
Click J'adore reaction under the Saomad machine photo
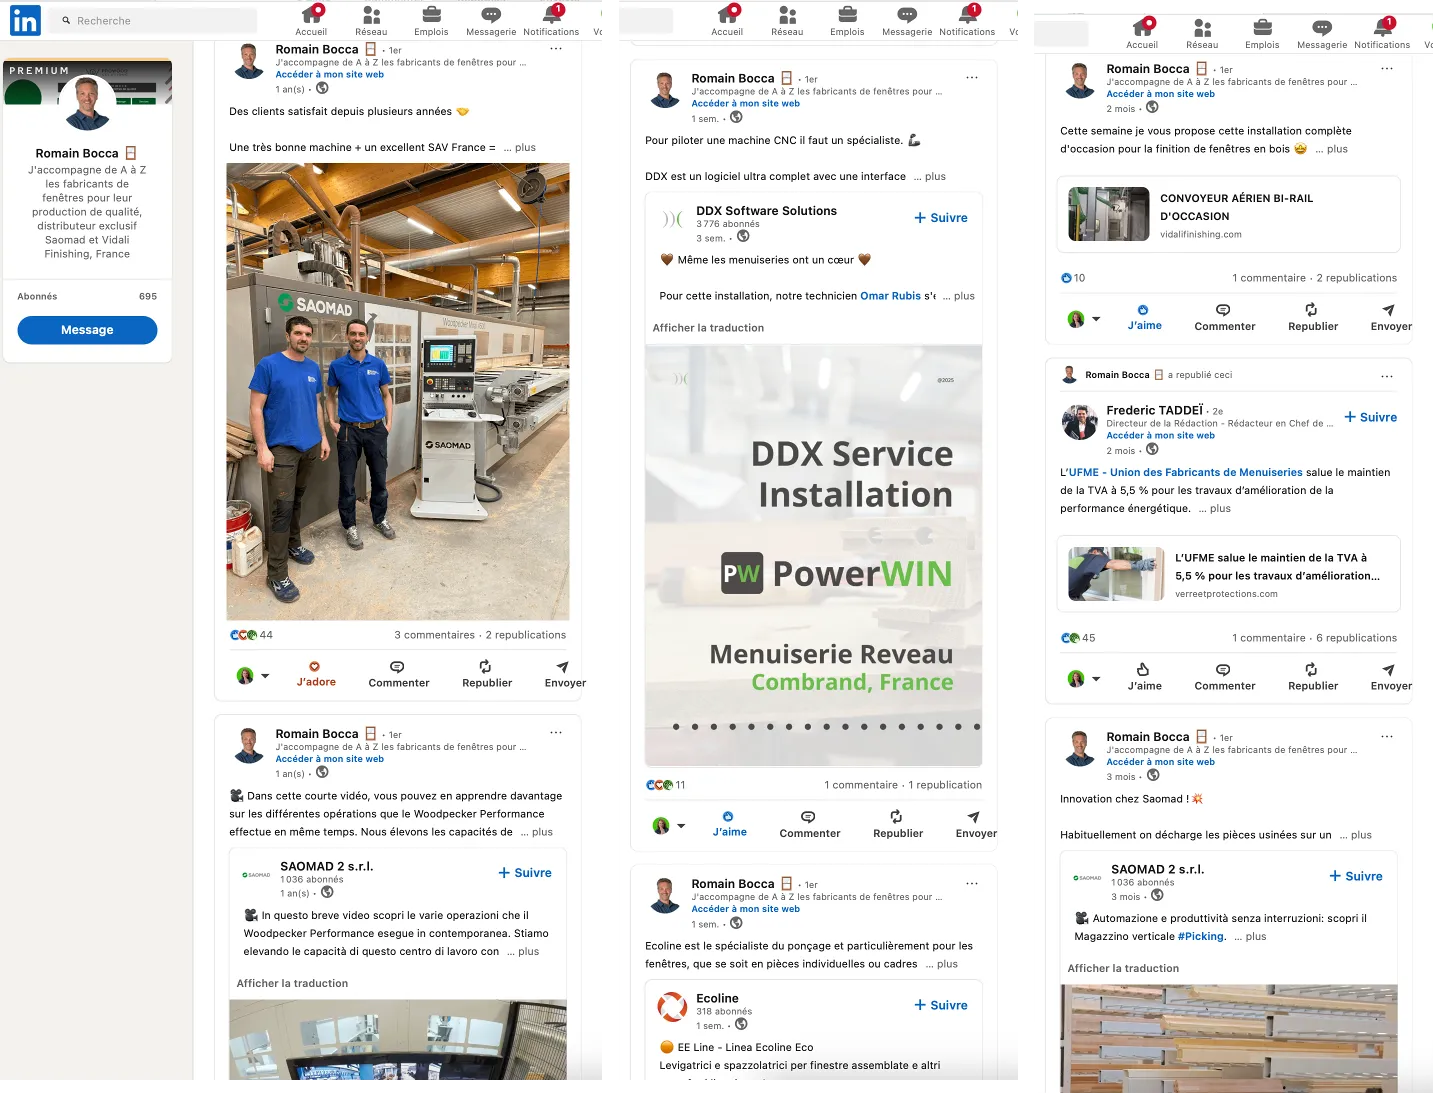coord(315,674)
